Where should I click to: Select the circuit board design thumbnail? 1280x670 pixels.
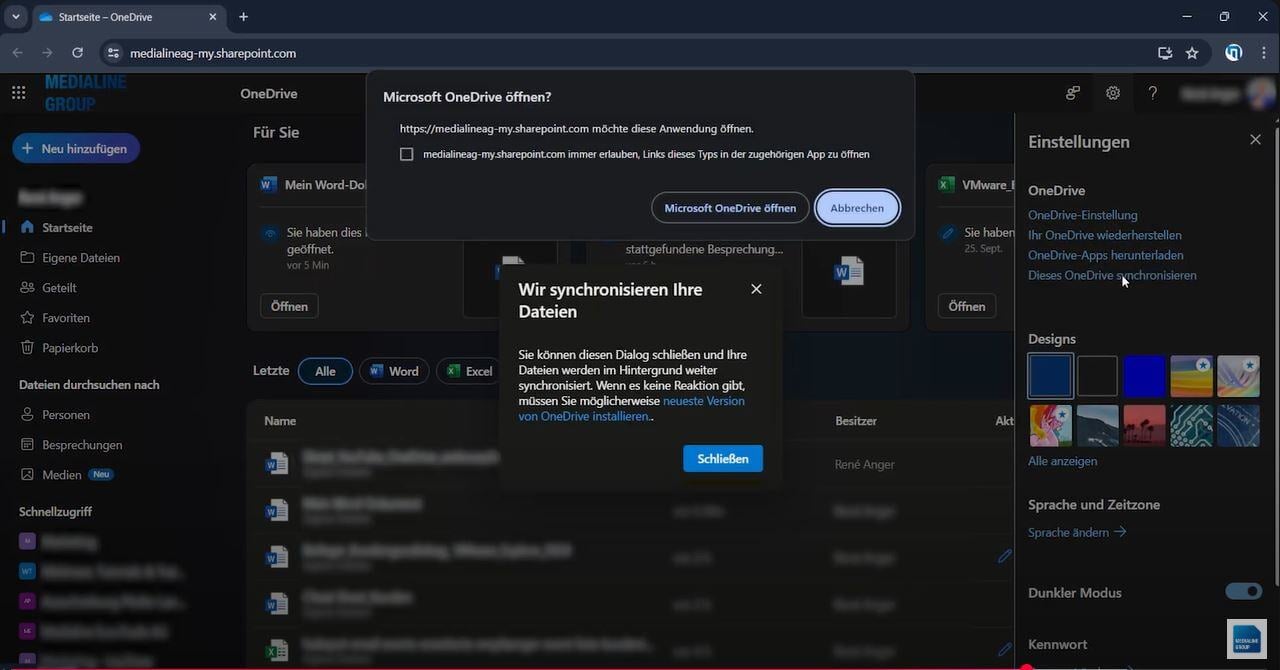pyautogui.click(x=1191, y=425)
